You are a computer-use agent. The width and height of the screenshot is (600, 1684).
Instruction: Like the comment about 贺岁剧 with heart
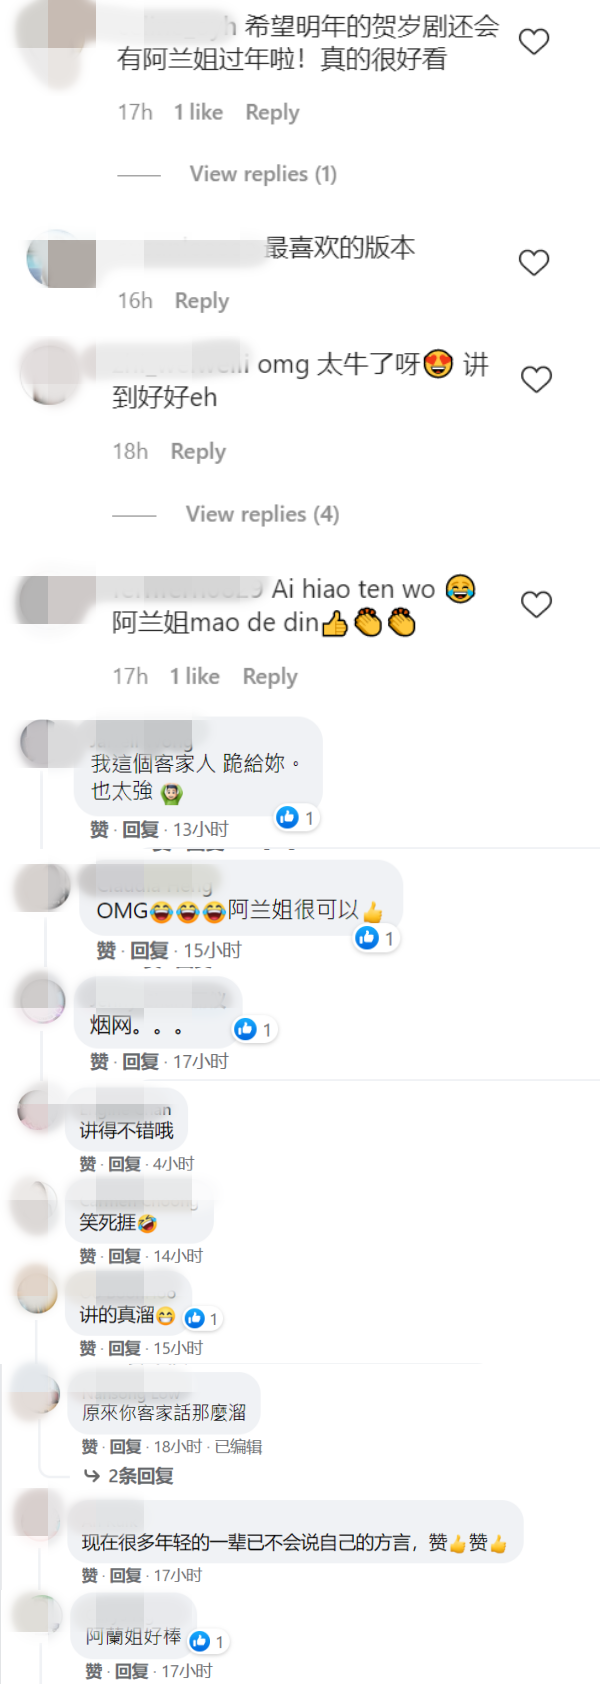534,42
